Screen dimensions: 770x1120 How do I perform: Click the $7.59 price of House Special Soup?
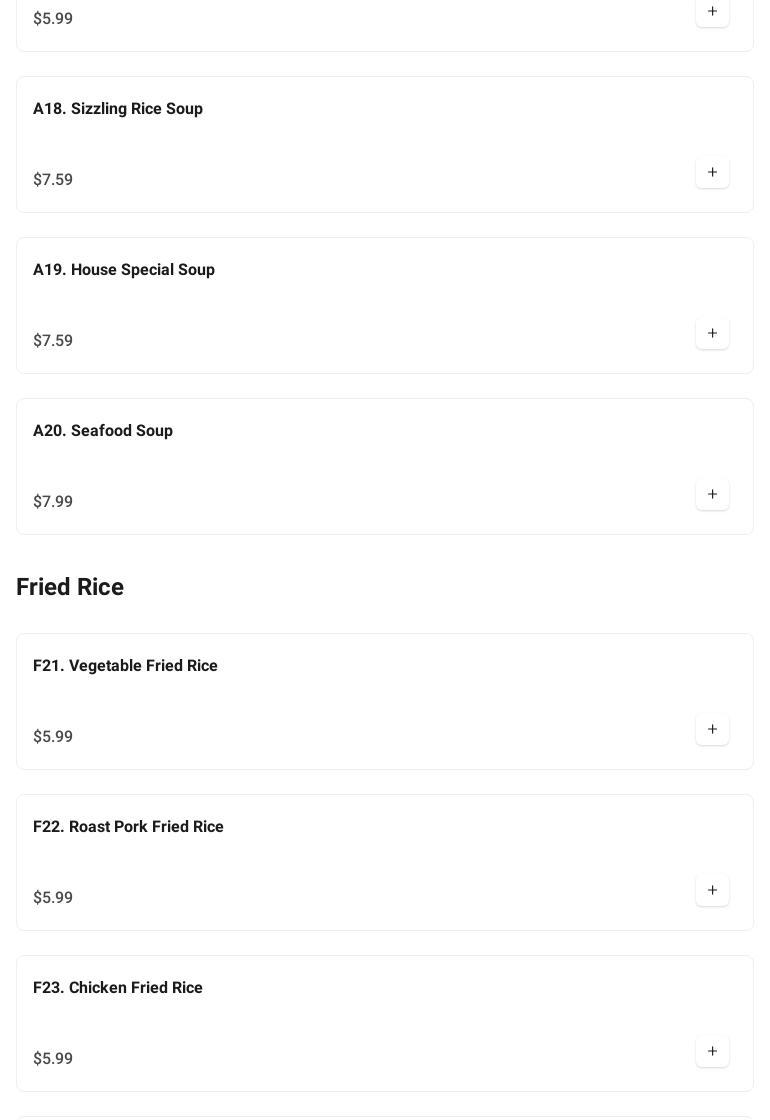[x=53, y=340]
